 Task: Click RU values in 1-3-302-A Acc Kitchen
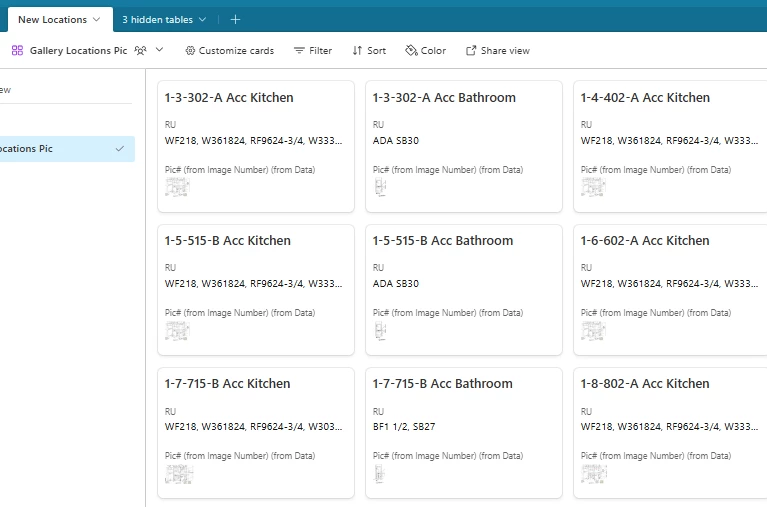click(x=253, y=140)
